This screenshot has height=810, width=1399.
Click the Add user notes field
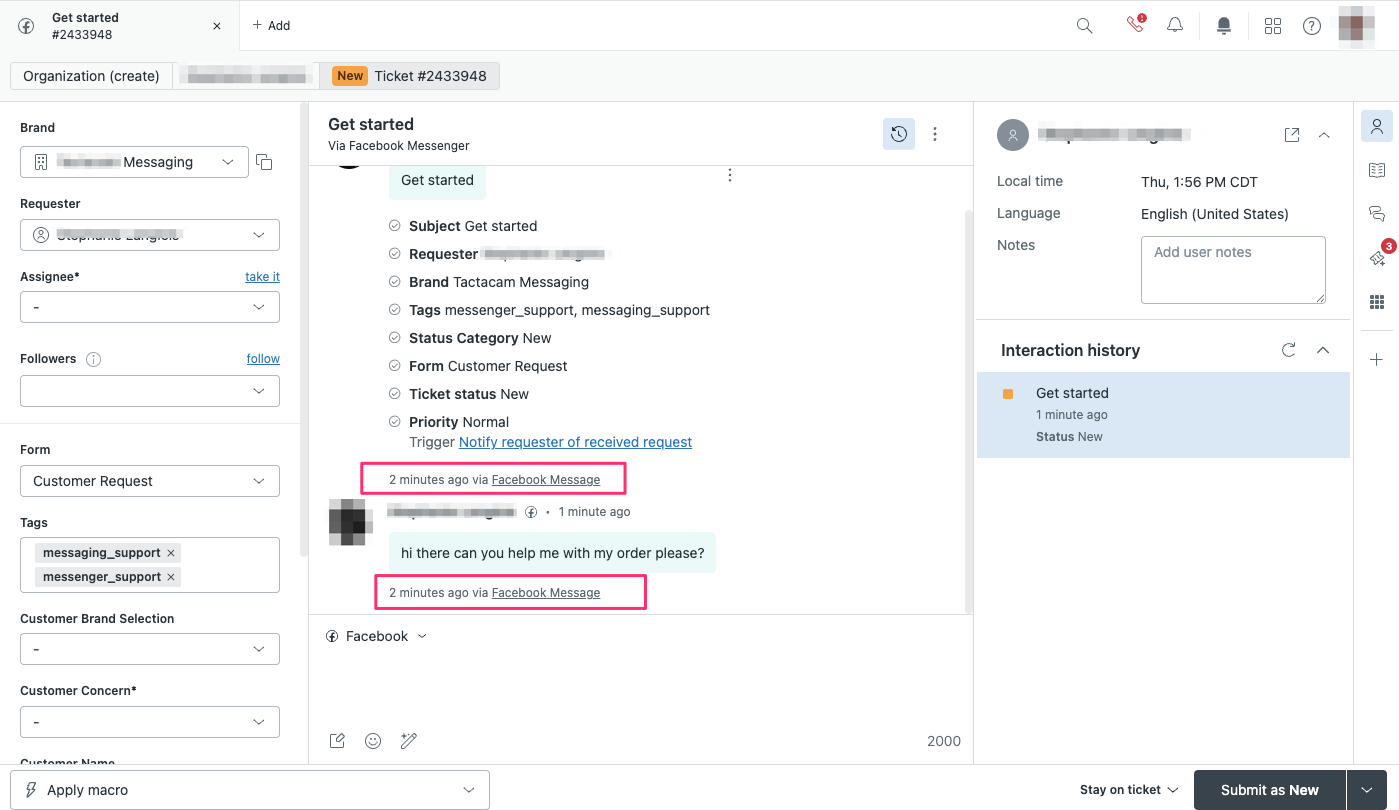(x=1233, y=269)
